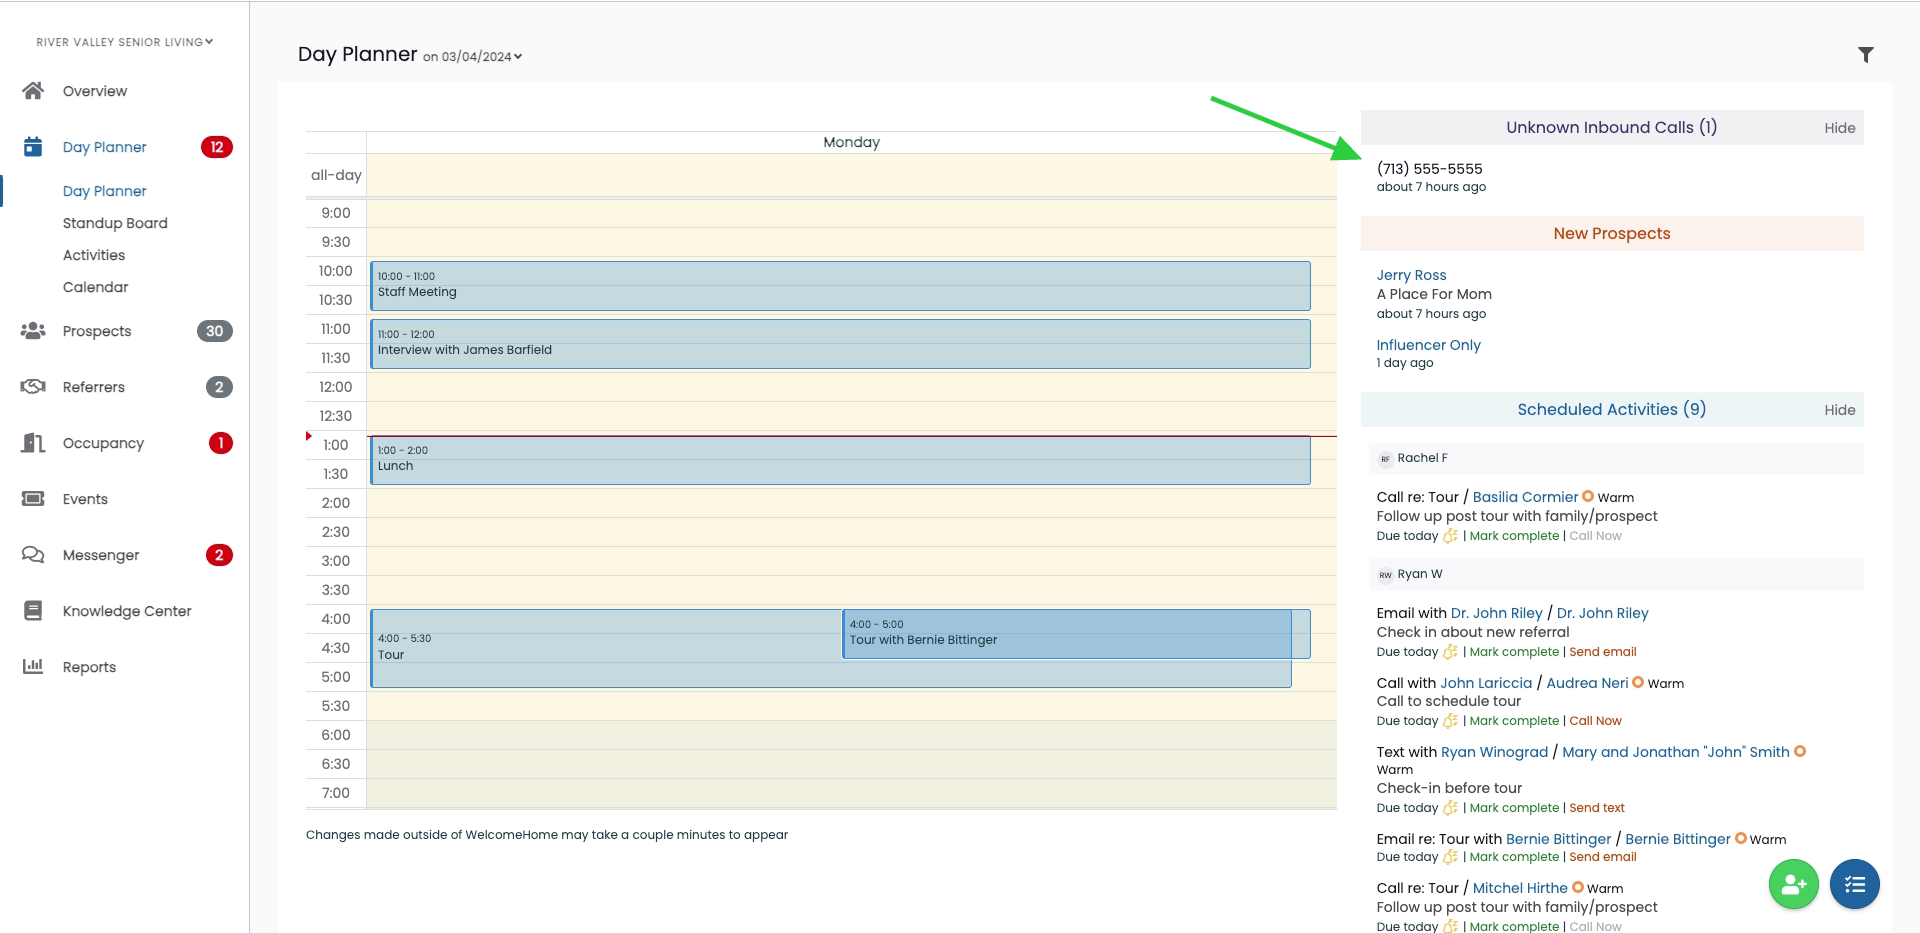Click snooze icon for Basilia Cormier call

(x=1450, y=536)
